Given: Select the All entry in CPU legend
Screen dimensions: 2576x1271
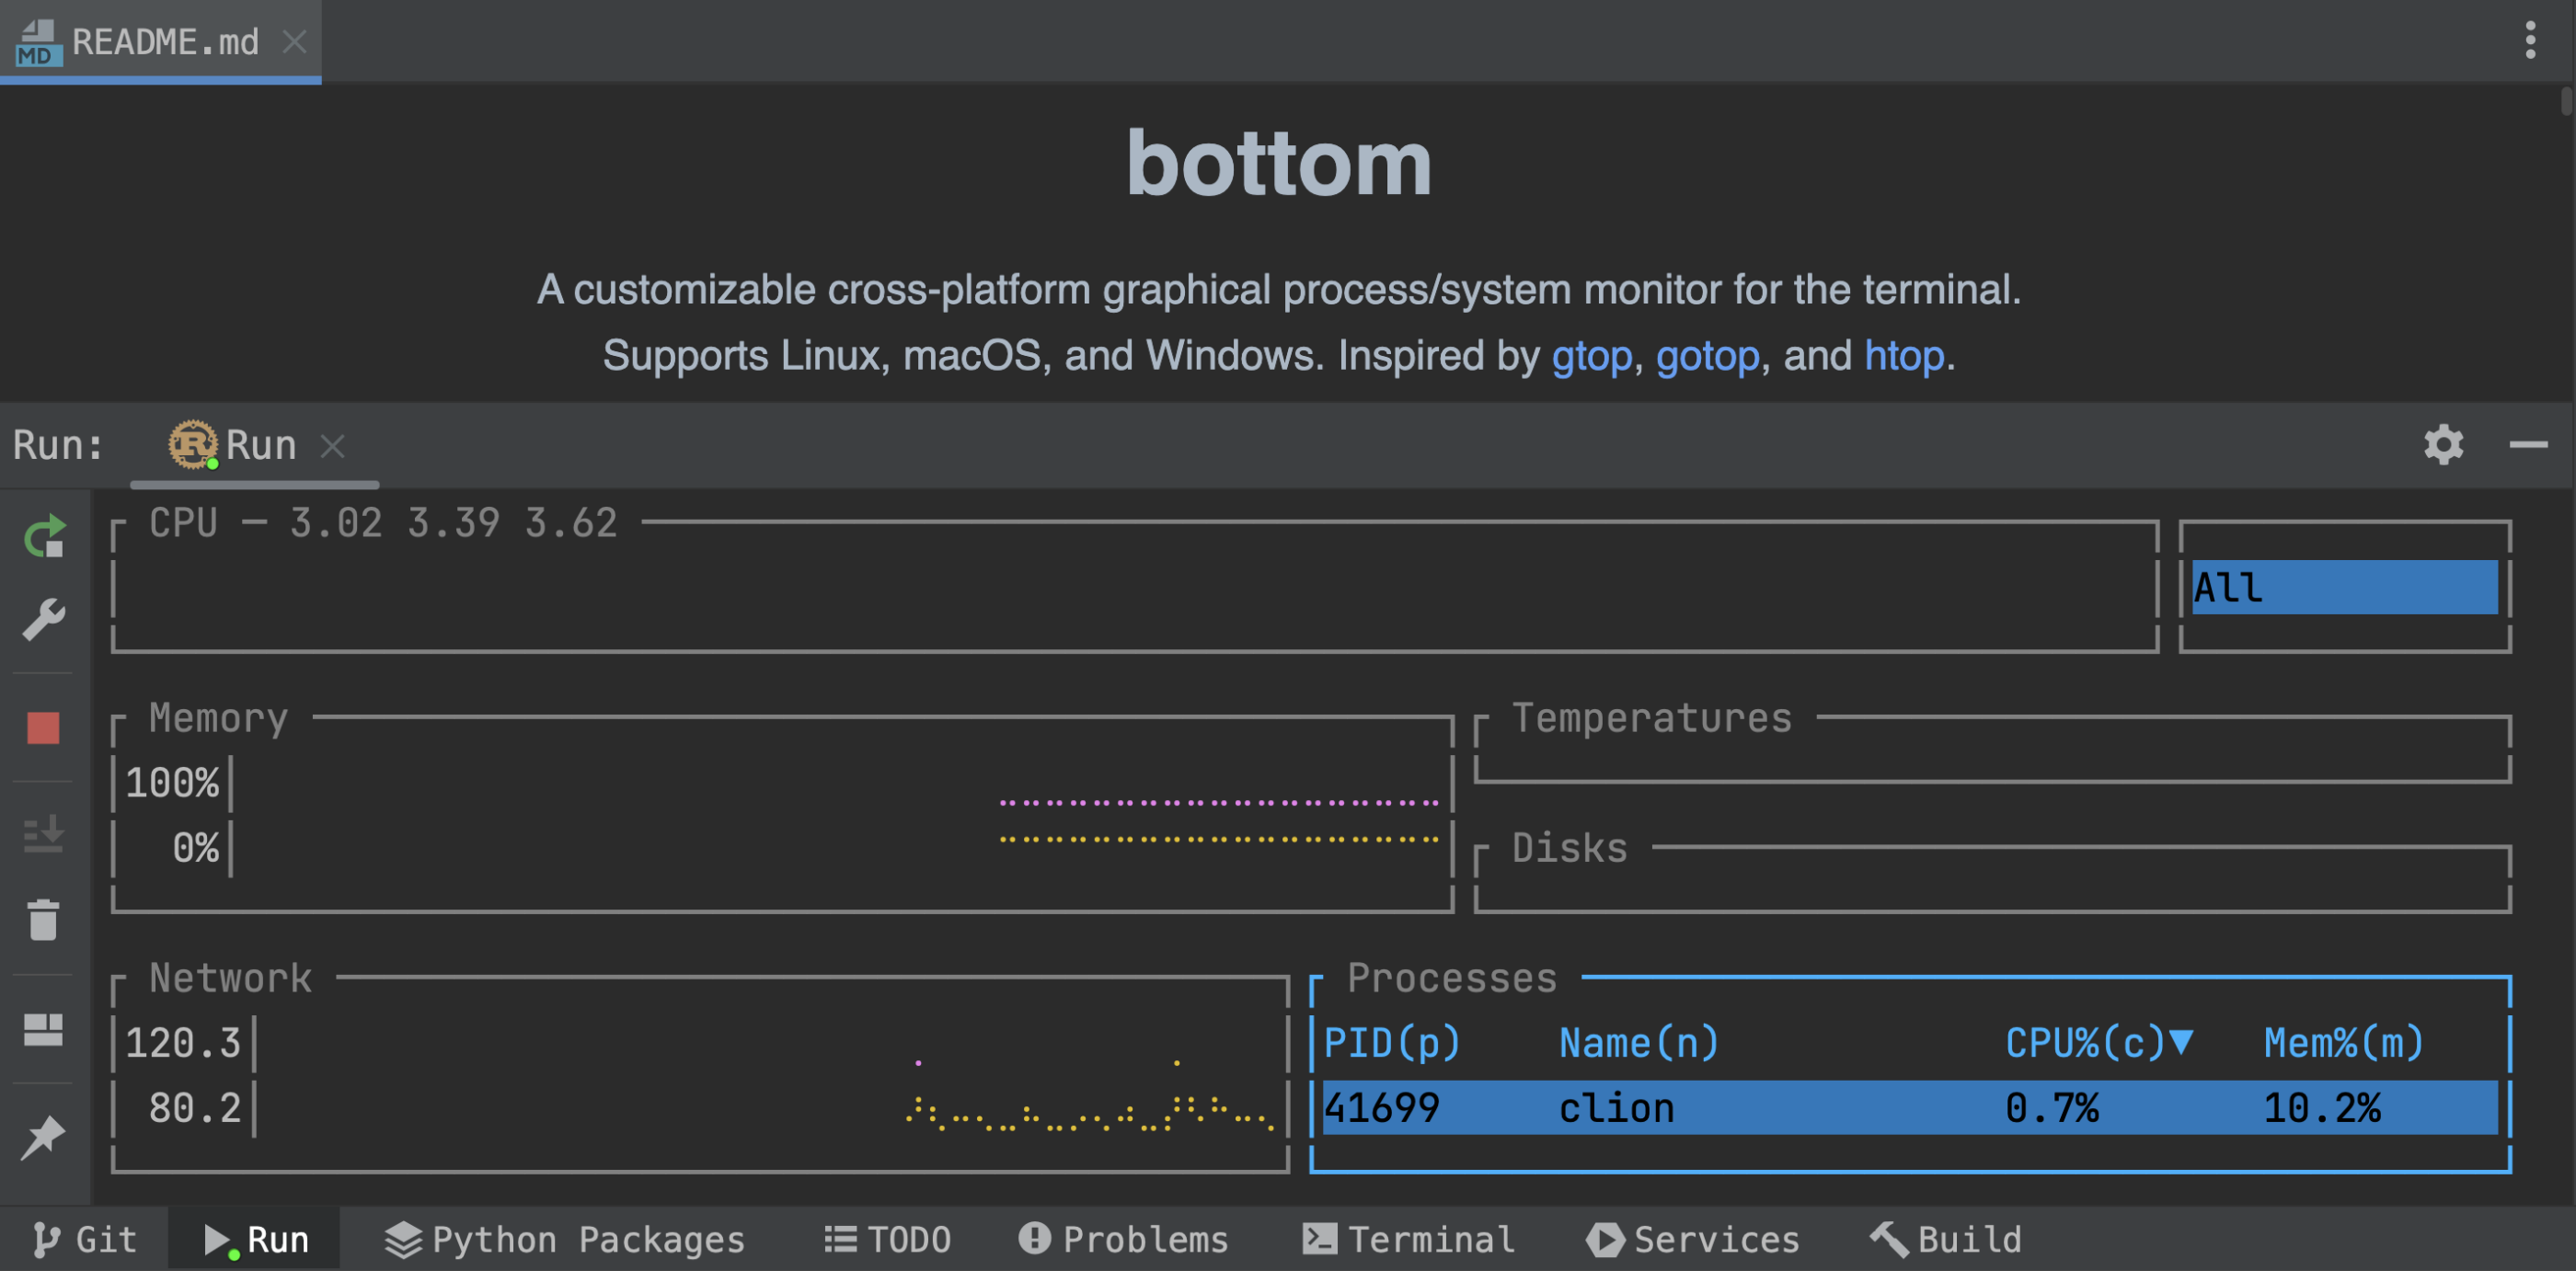Looking at the screenshot, I should click(2344, 587).
